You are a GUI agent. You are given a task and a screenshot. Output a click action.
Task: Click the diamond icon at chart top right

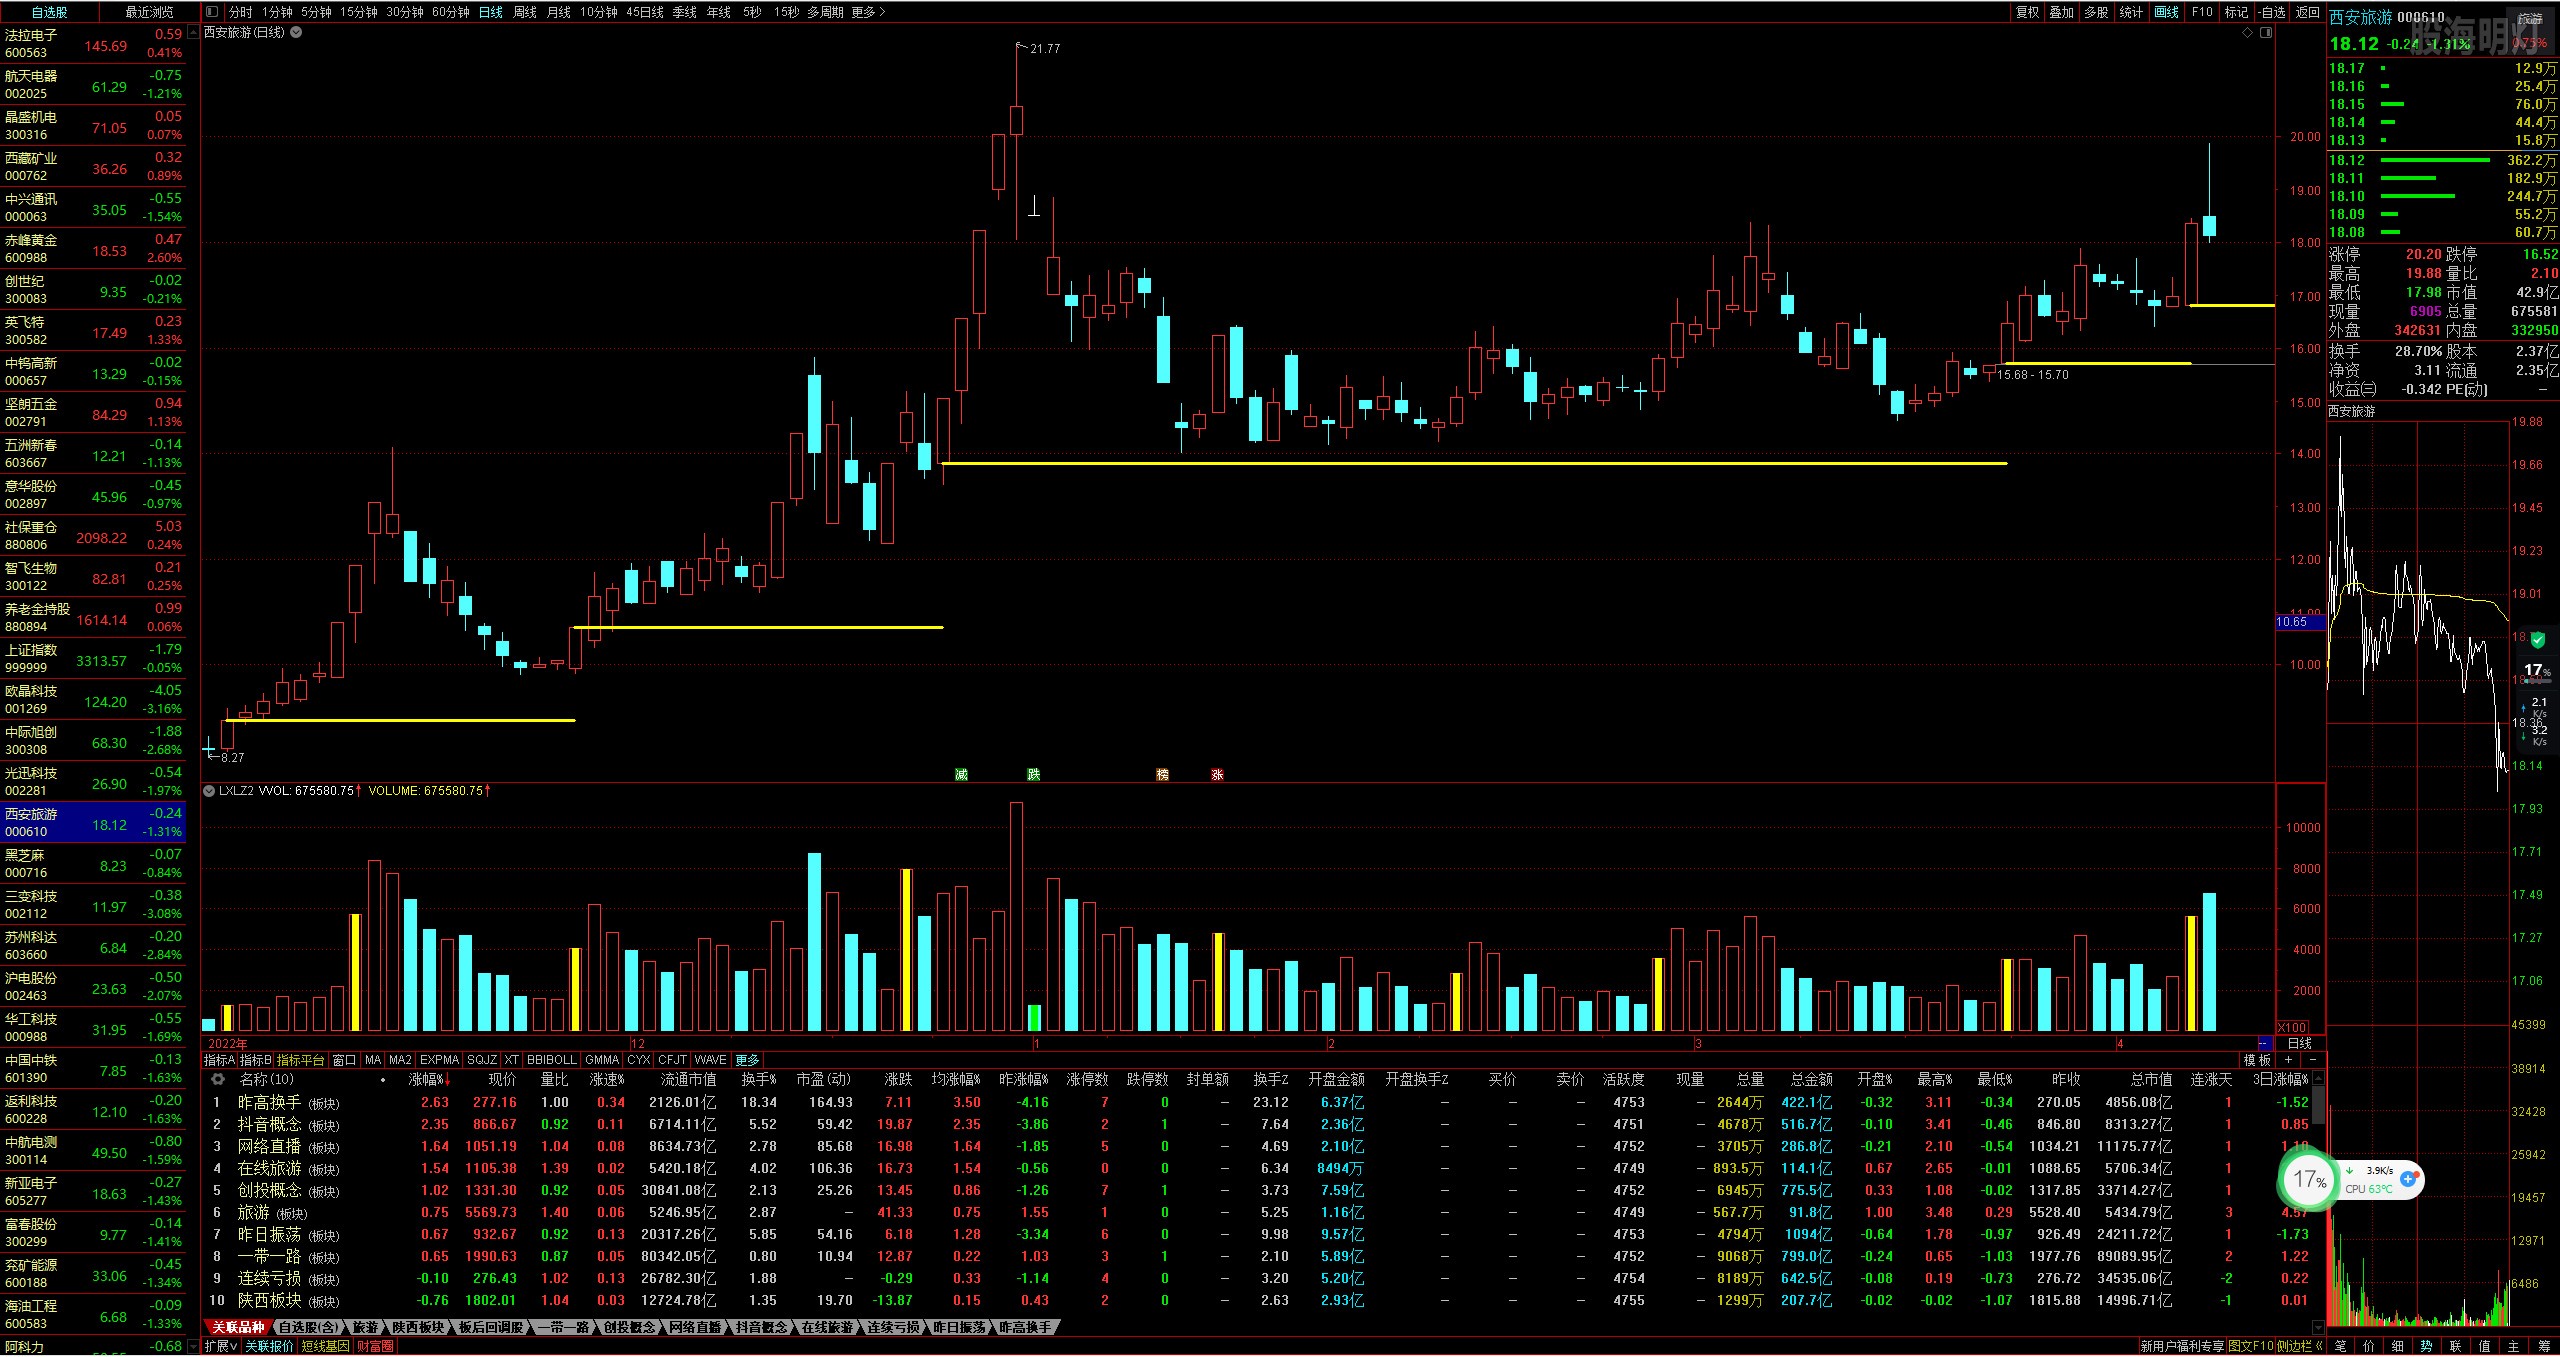coord(2248,32)
